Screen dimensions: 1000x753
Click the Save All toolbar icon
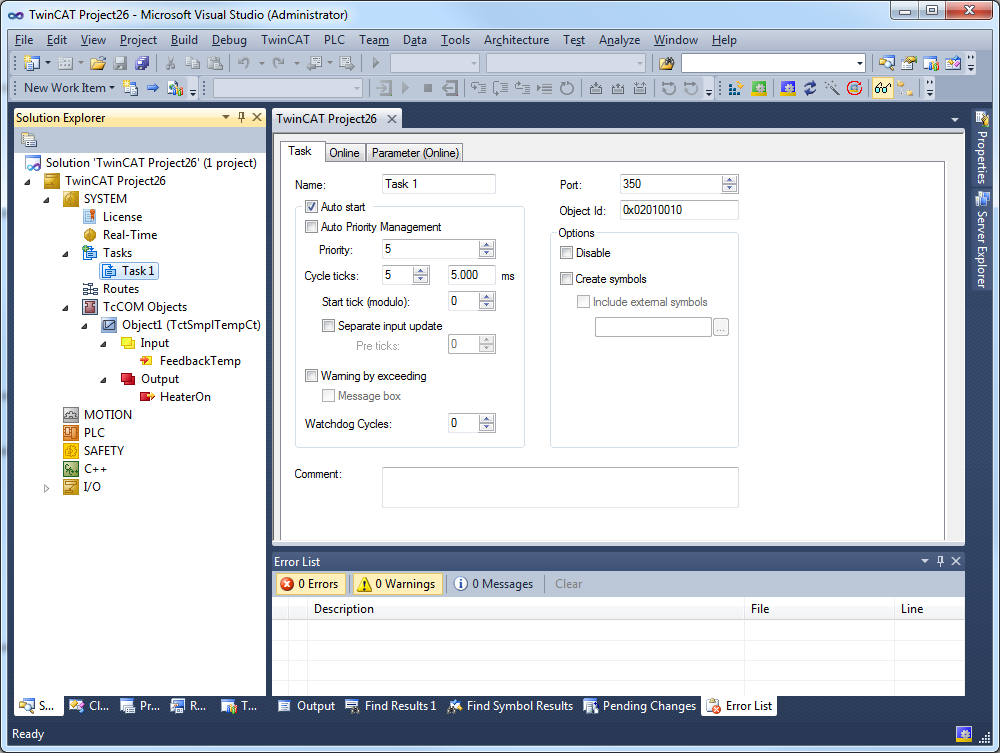142,62
